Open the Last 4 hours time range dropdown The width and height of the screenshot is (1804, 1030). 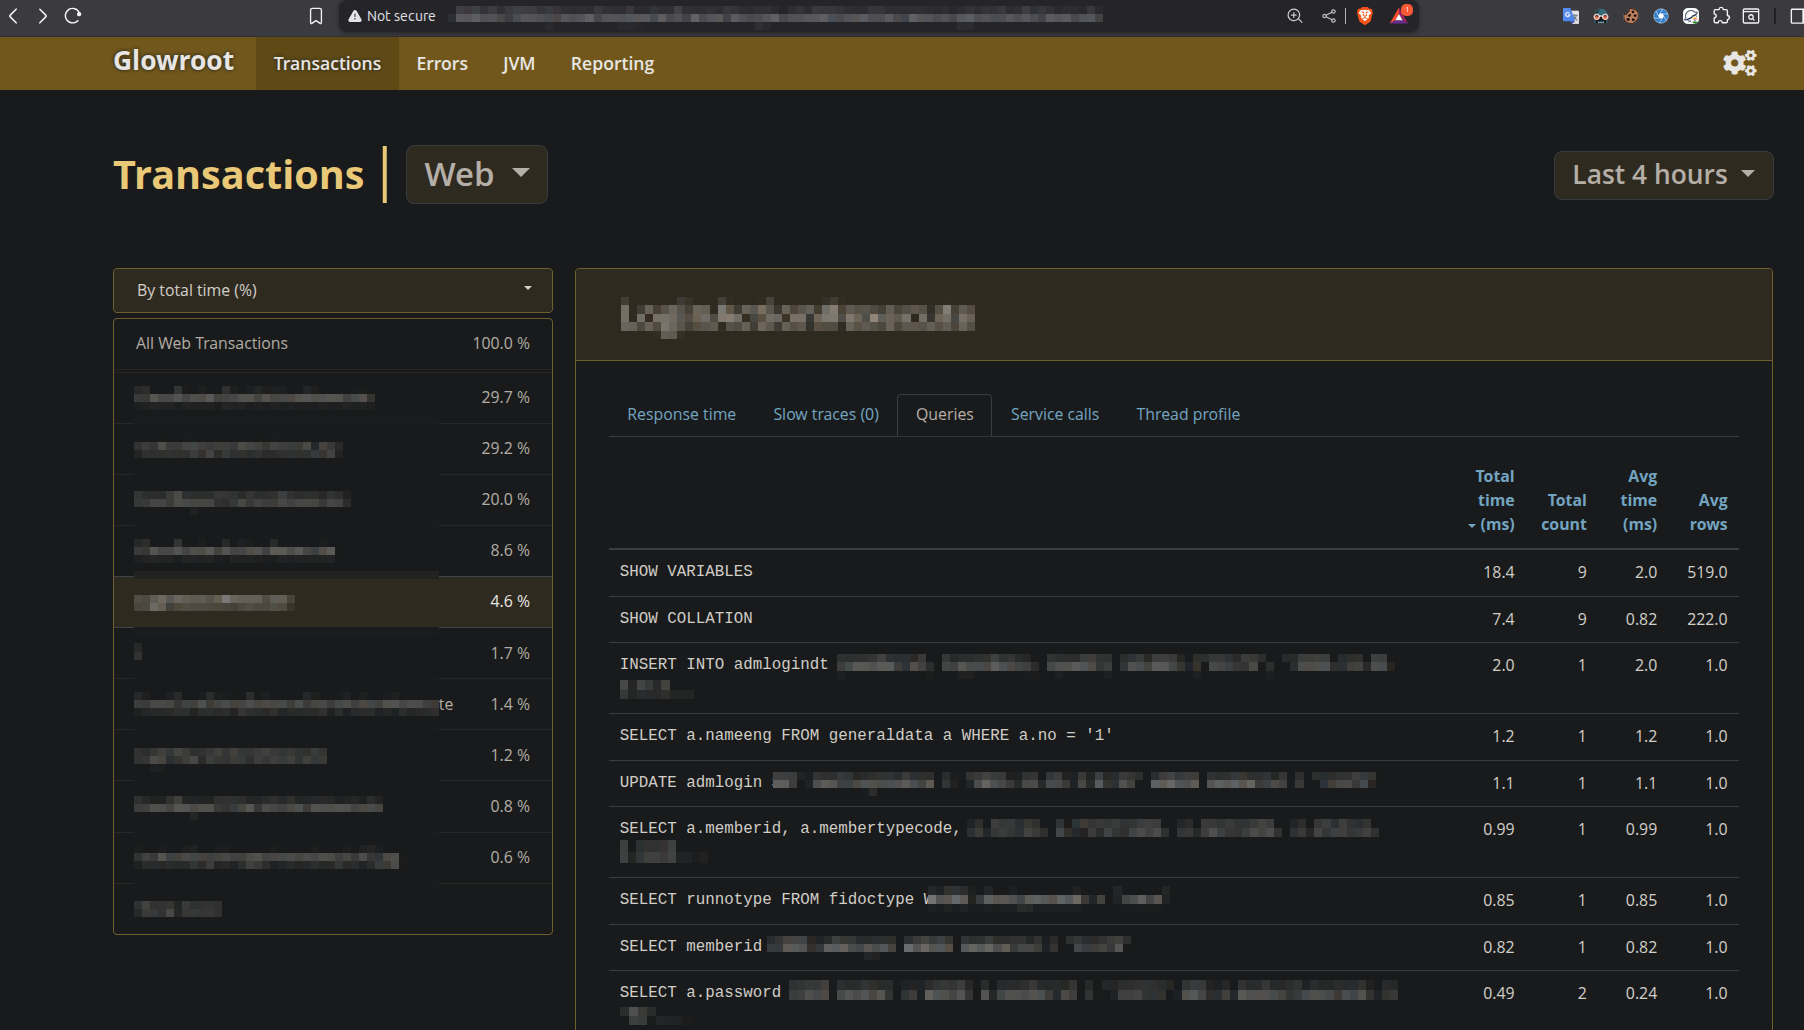(1663, 175)
